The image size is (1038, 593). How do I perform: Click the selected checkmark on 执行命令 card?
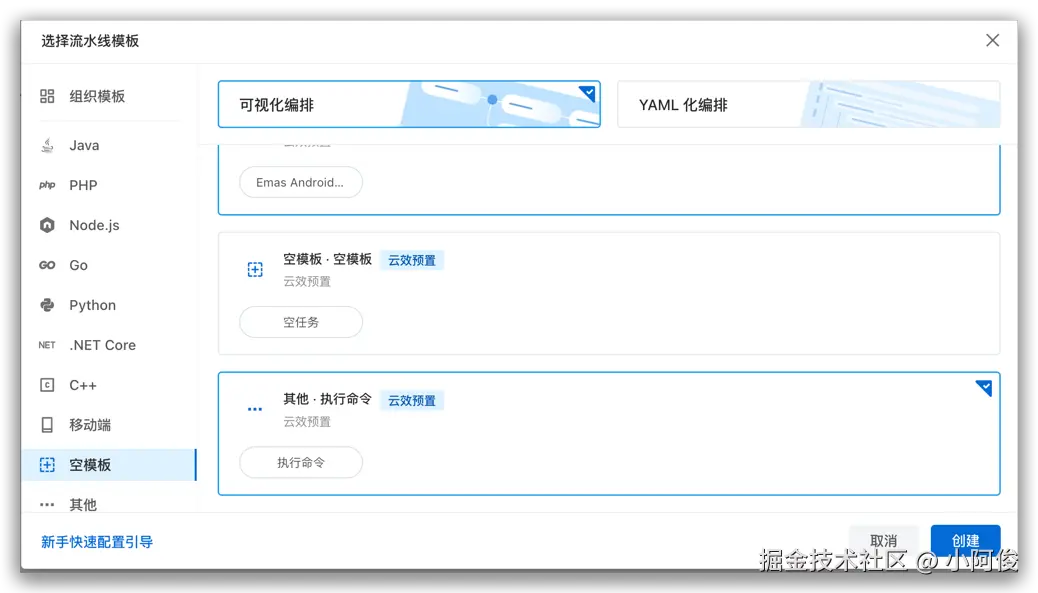click(x=984, y=387)
